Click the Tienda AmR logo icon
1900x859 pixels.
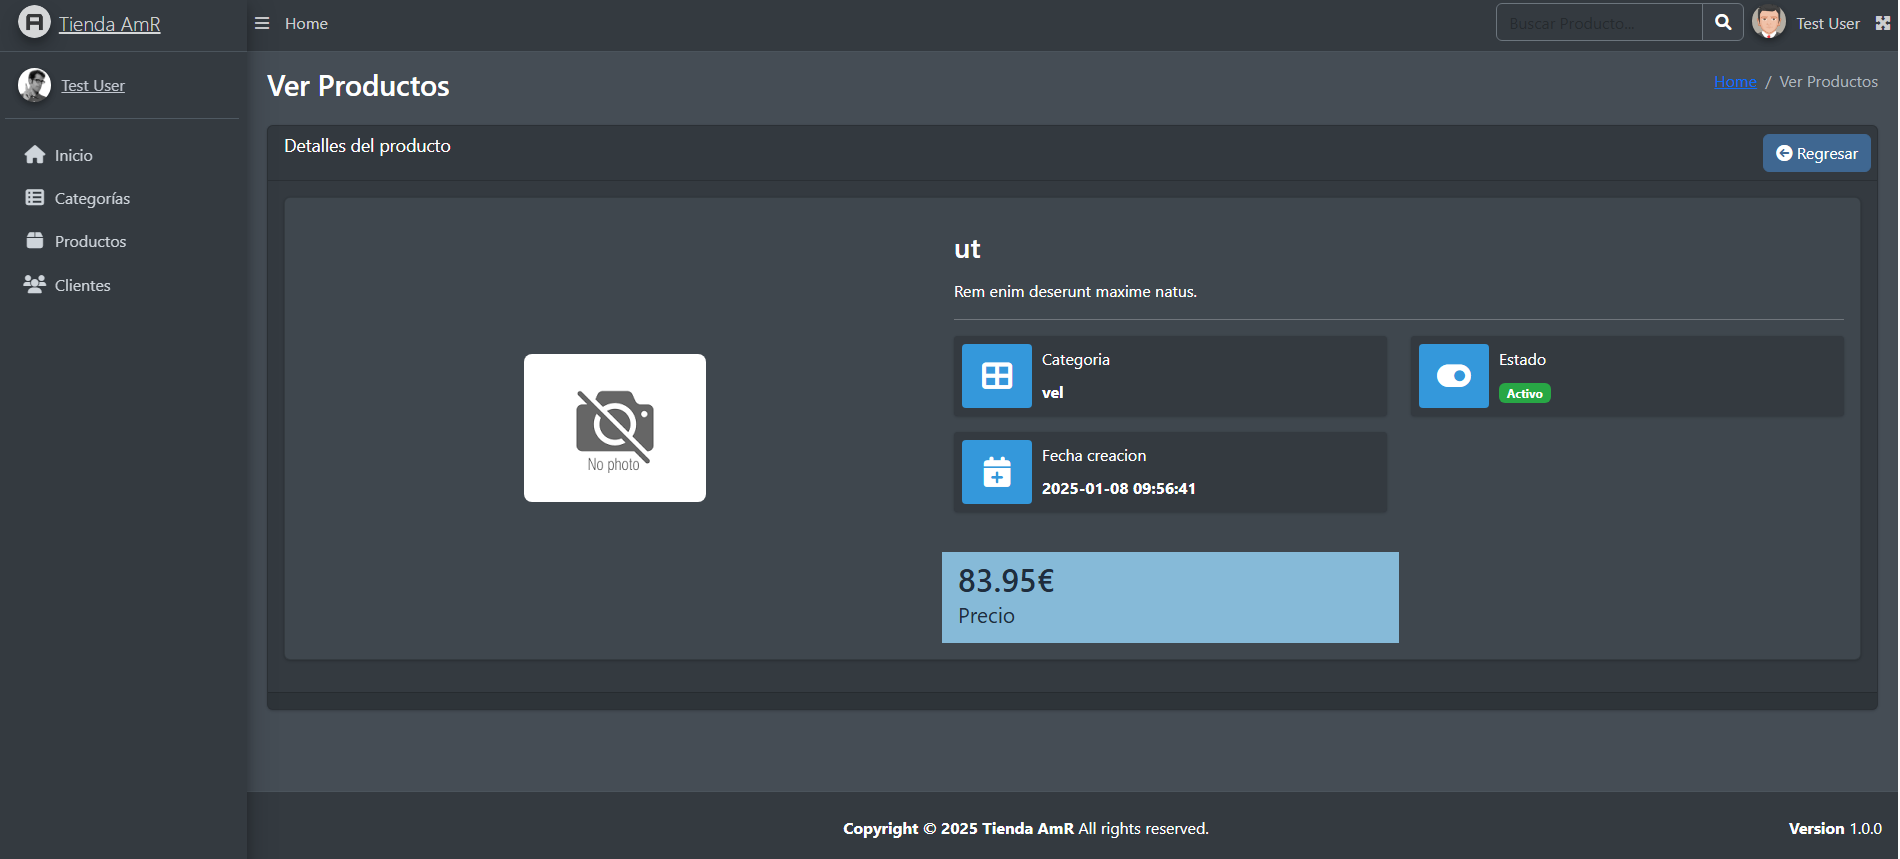tap(34, 22)
